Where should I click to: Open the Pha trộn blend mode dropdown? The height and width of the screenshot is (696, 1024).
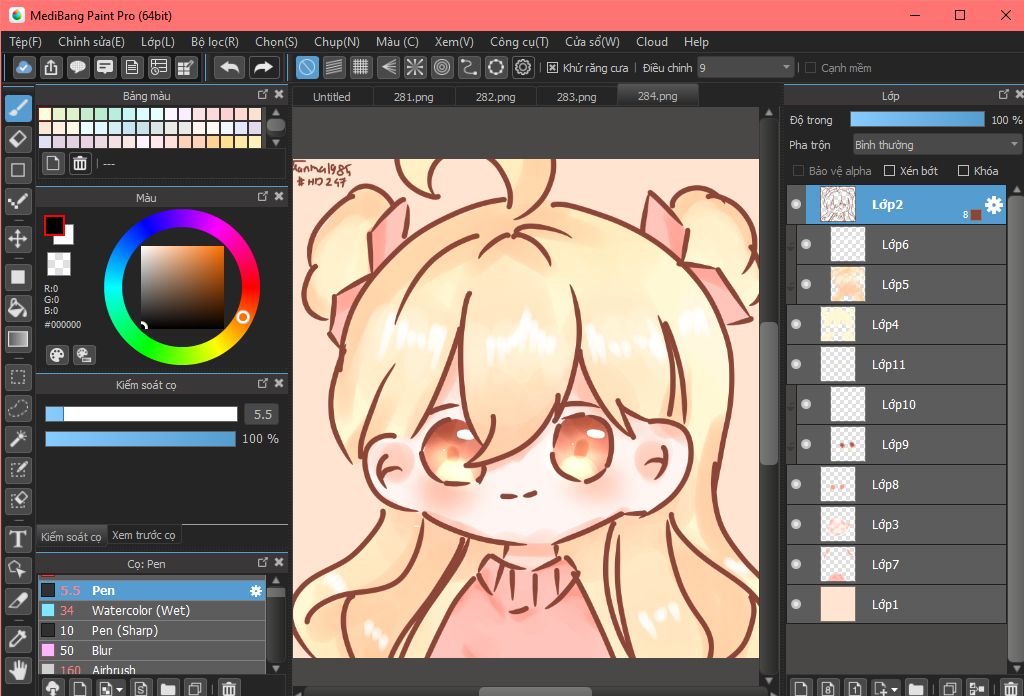[x=936, y=144]
